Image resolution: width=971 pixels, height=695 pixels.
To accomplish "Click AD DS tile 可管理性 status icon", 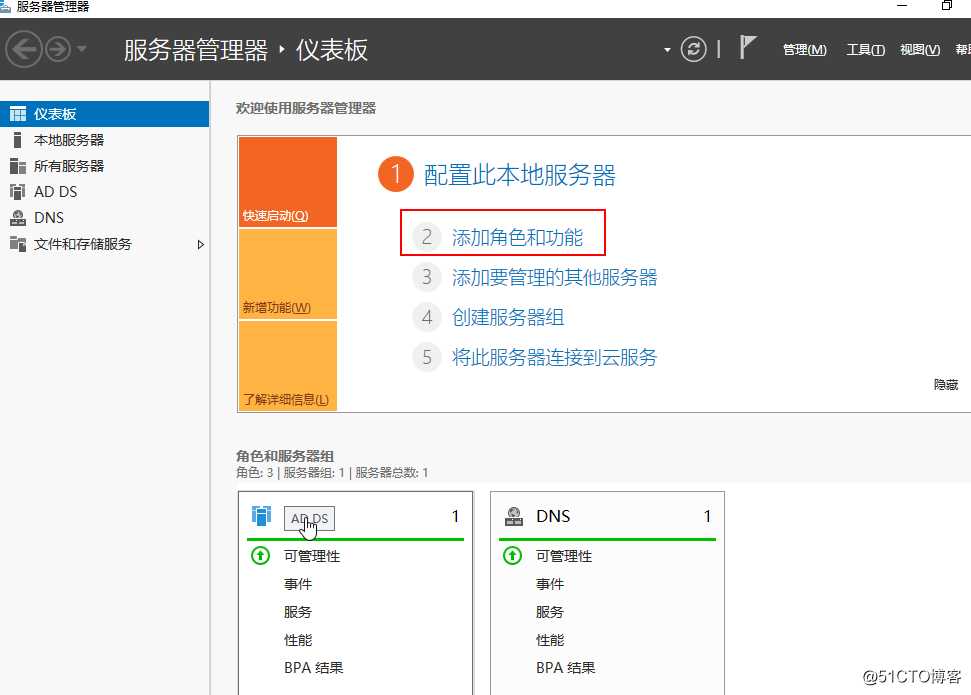I will coord(261,556).
